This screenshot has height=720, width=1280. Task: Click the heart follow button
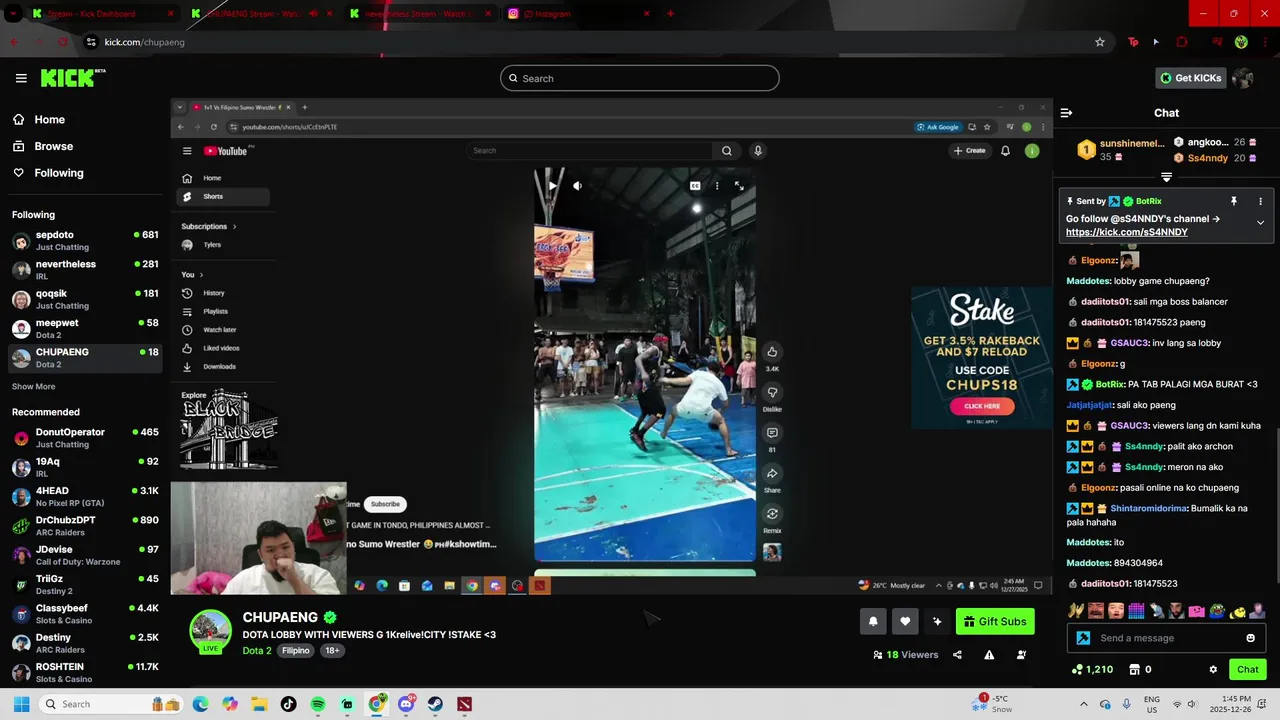(905, 621)
